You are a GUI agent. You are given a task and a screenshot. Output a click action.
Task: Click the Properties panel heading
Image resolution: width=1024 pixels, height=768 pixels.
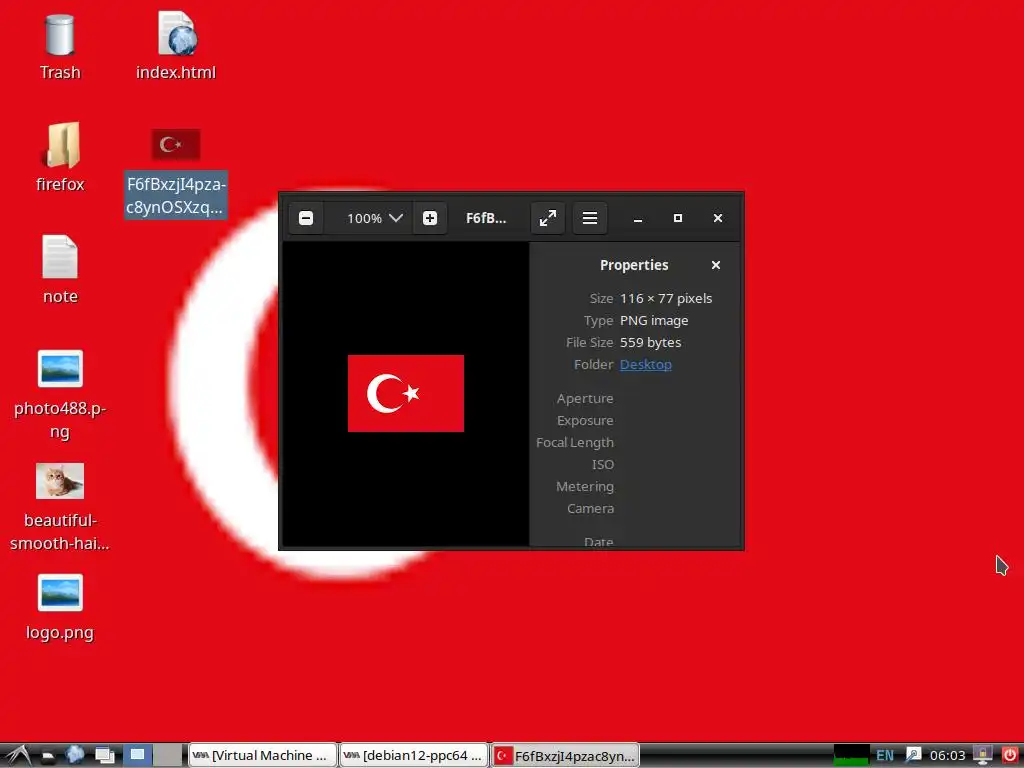[x=634, y=265]
